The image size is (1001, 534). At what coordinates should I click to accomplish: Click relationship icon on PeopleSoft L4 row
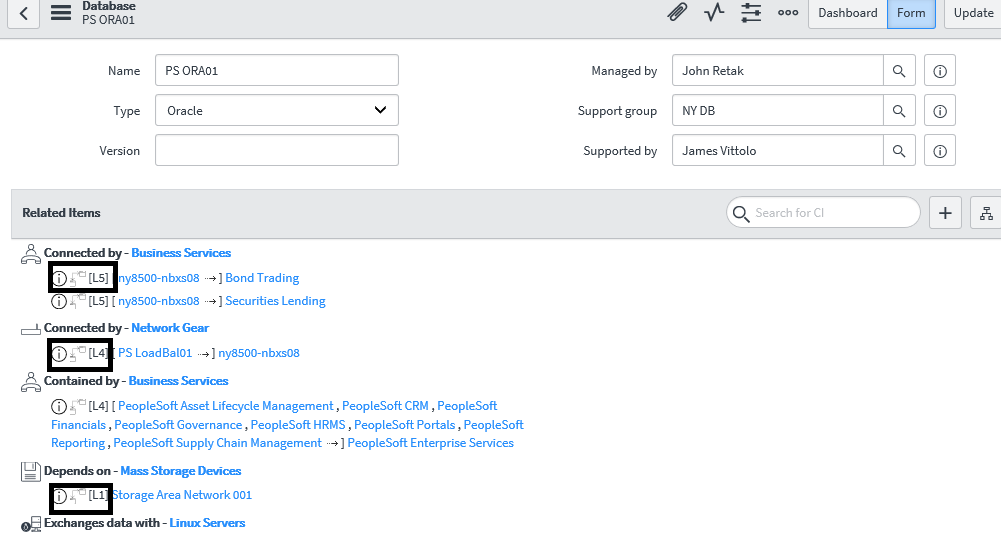point(77,406)
